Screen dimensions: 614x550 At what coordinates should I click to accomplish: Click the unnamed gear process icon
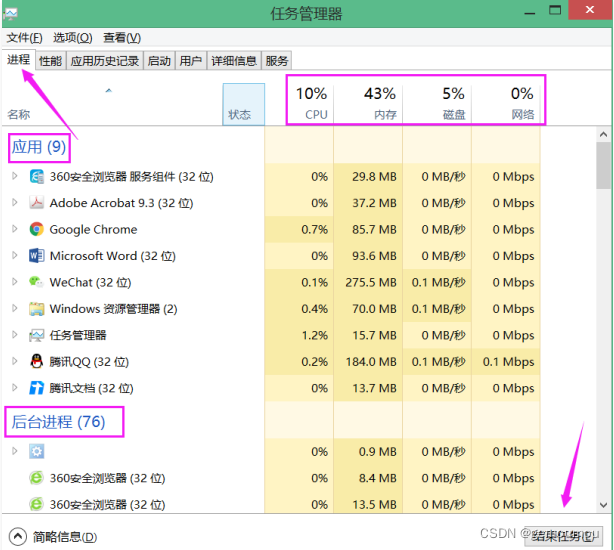(x=36, y=452)
